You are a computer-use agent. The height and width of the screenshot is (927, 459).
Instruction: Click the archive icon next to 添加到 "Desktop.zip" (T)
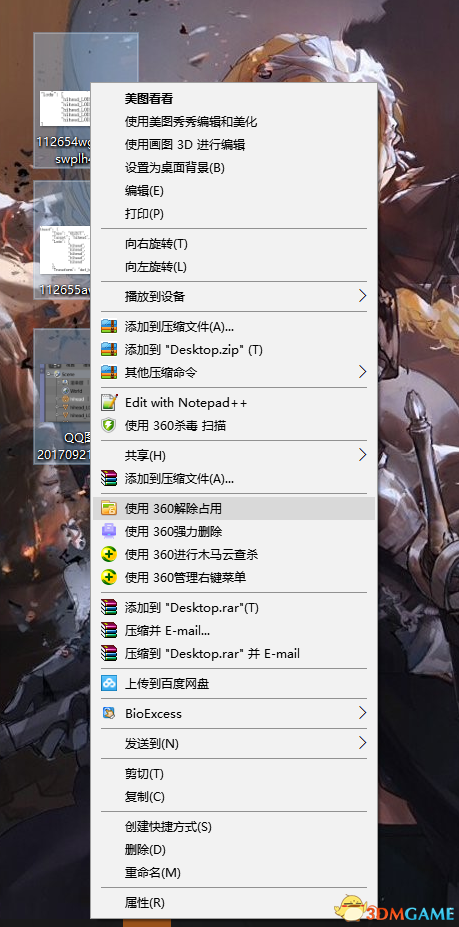click(x=109, y=349)
